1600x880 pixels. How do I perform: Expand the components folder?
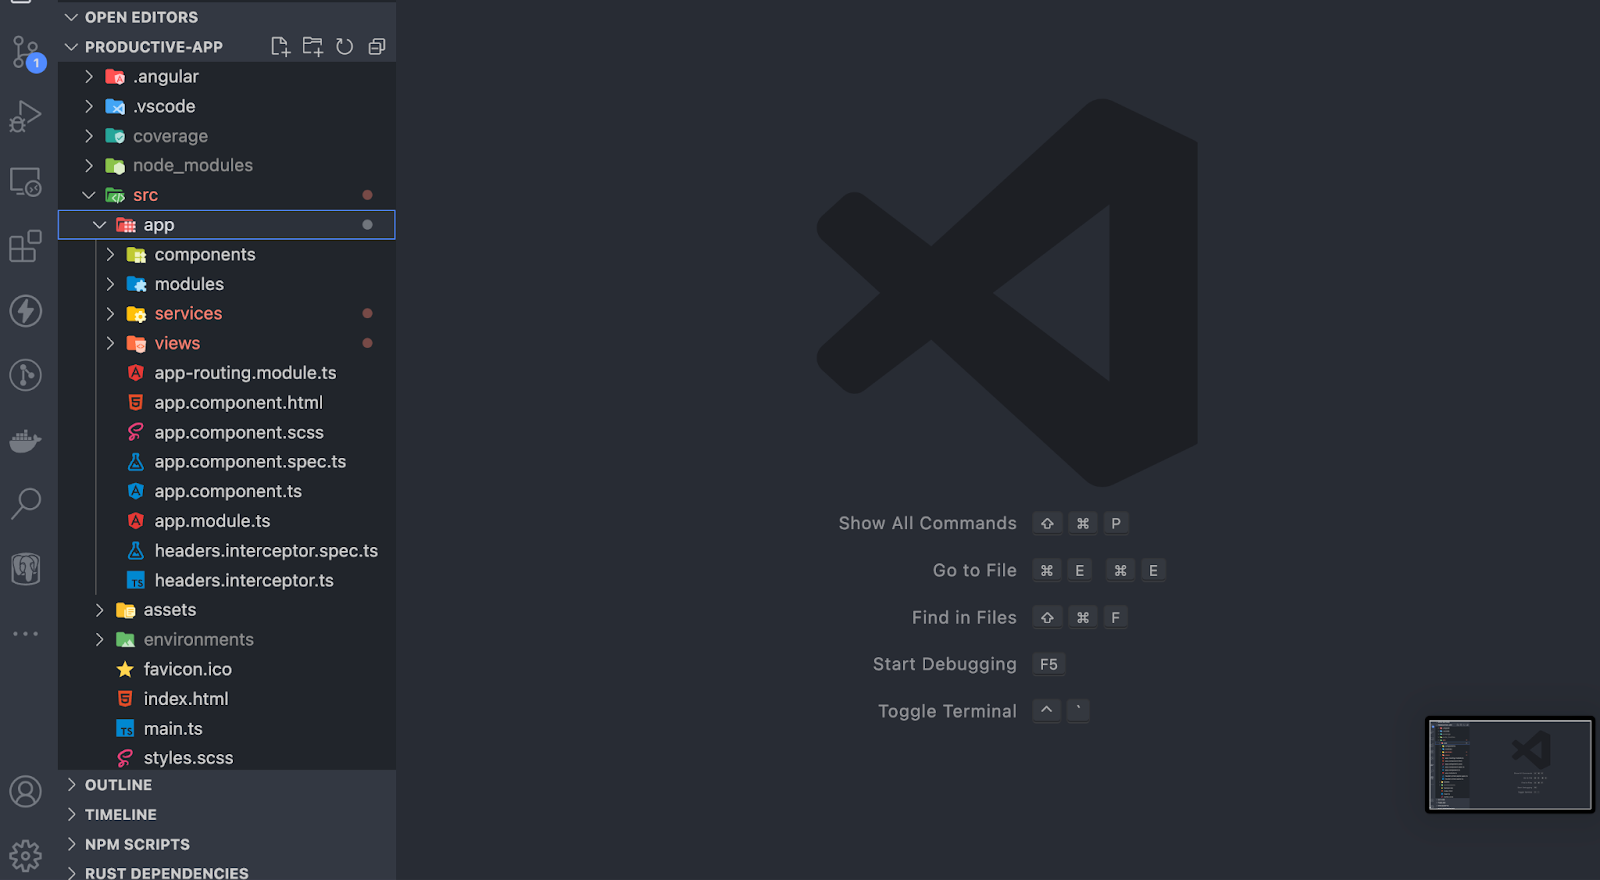pos(204,255)
